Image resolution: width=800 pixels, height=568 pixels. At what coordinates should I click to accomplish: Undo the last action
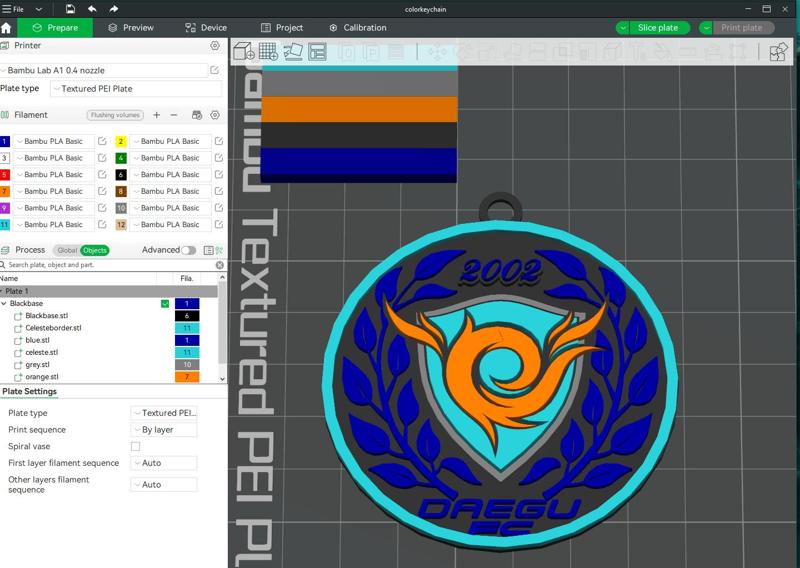(x=92, y=9)
